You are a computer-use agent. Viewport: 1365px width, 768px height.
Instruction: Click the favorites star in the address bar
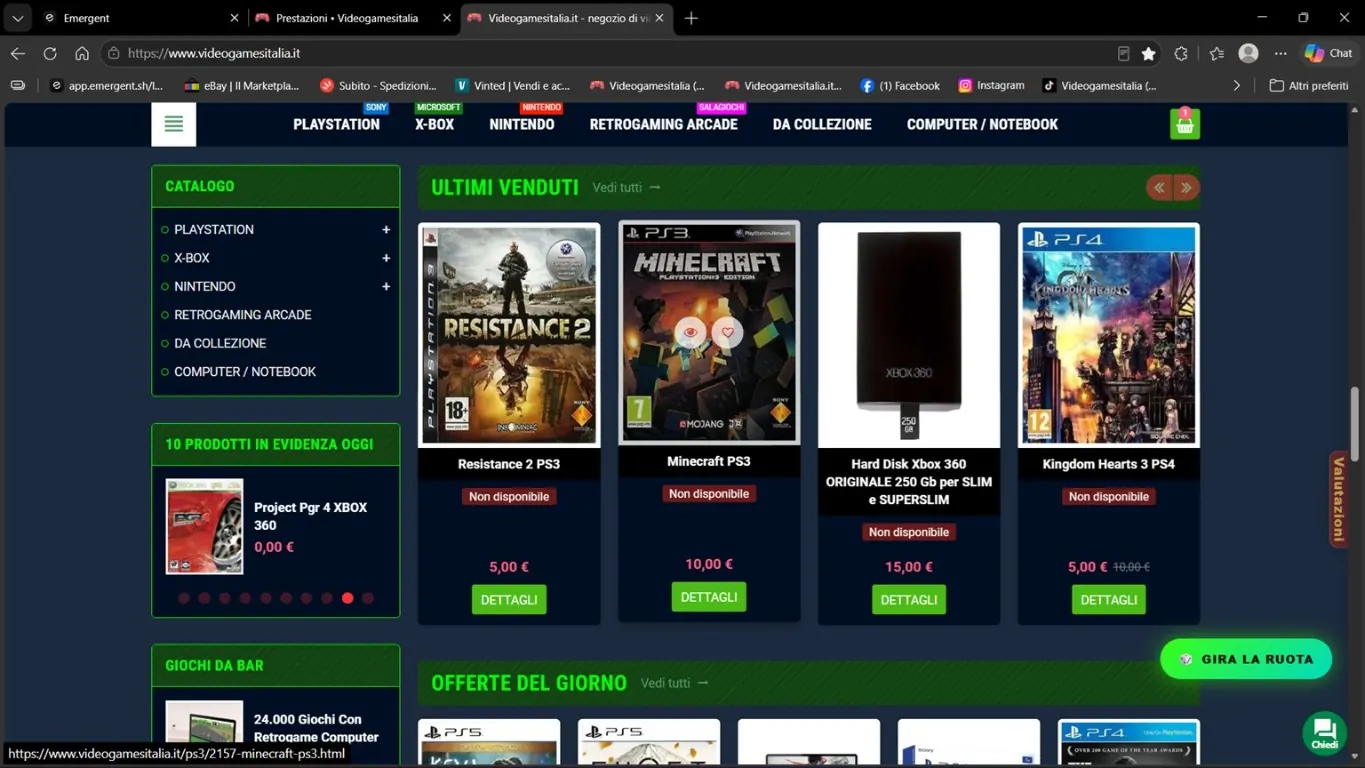tap(1149, 53)
